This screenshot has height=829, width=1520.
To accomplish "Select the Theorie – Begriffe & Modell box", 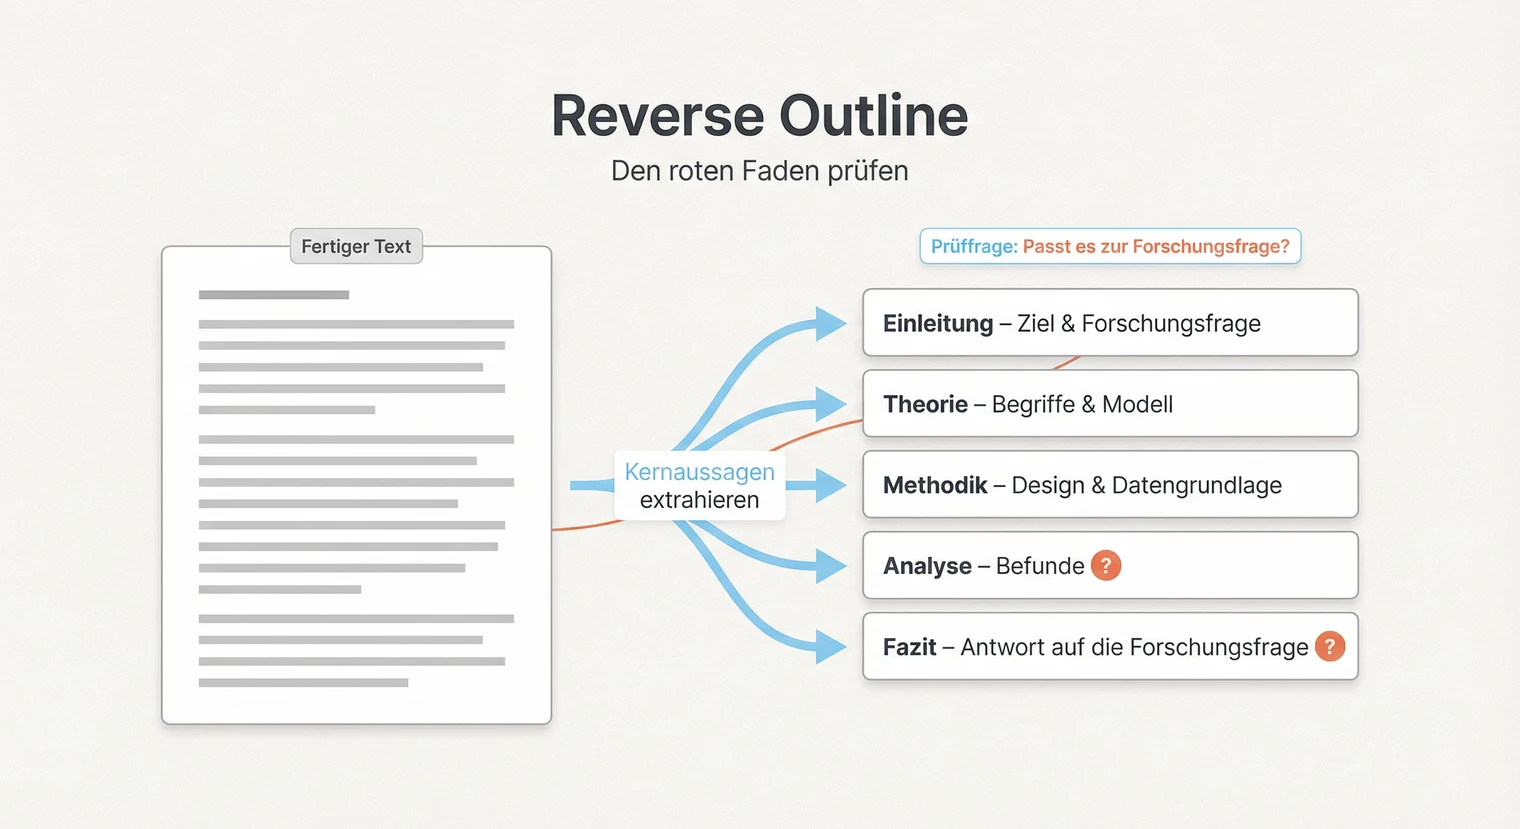I will pyautogui.click(x=1109, y=404).
